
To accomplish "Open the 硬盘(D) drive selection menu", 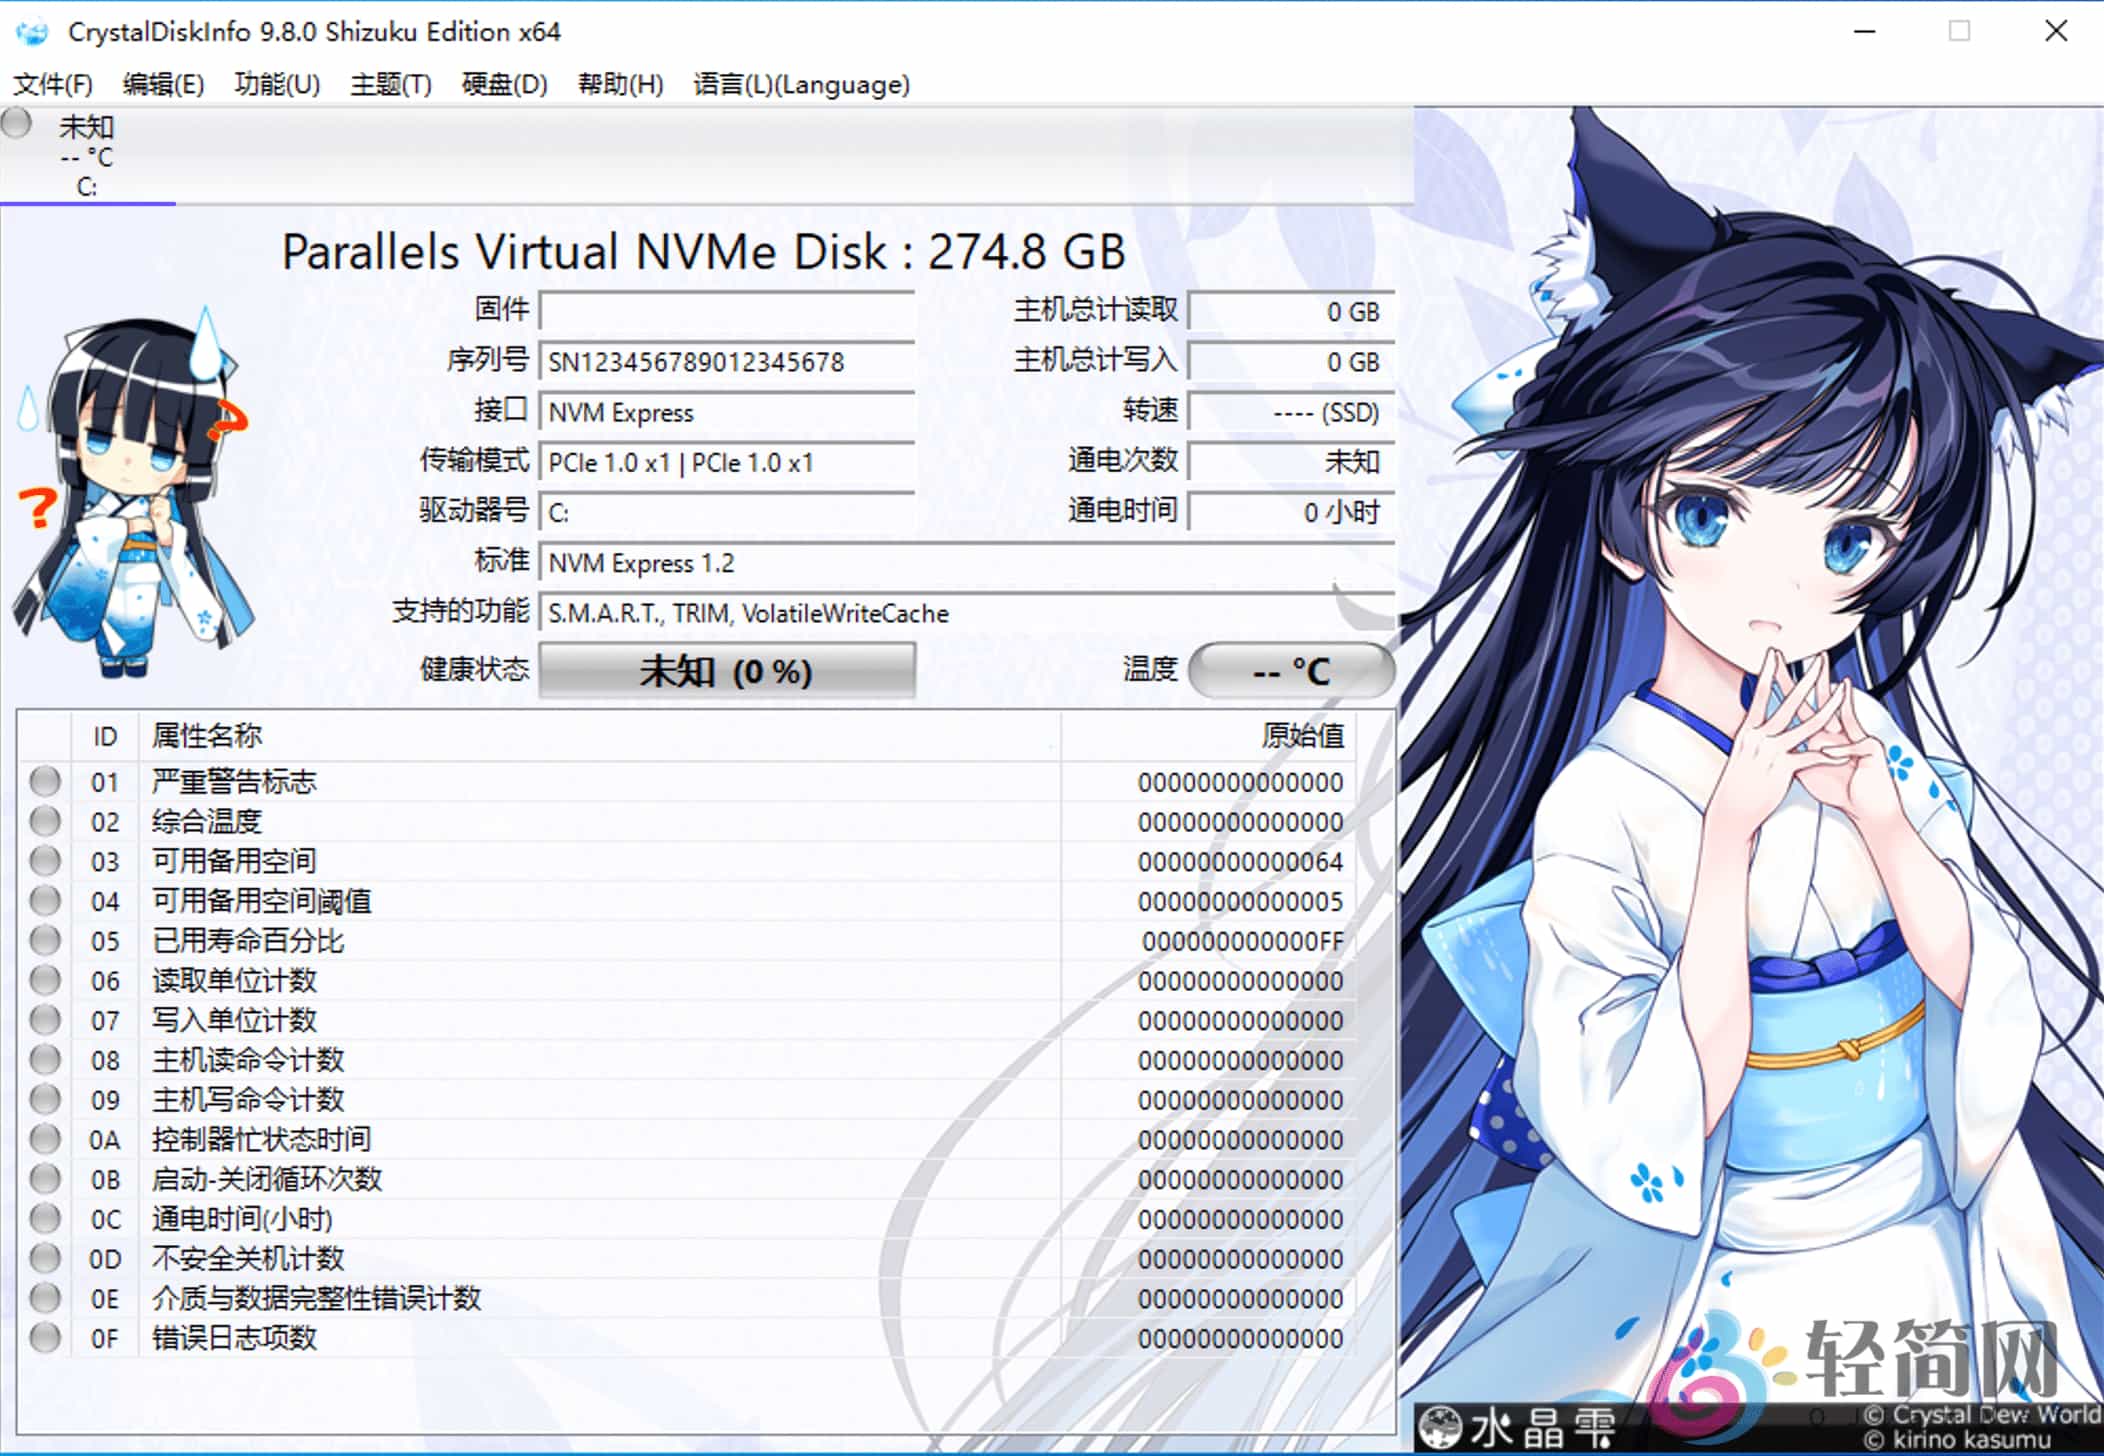I will pyautogui.click(x=504, y=85).
